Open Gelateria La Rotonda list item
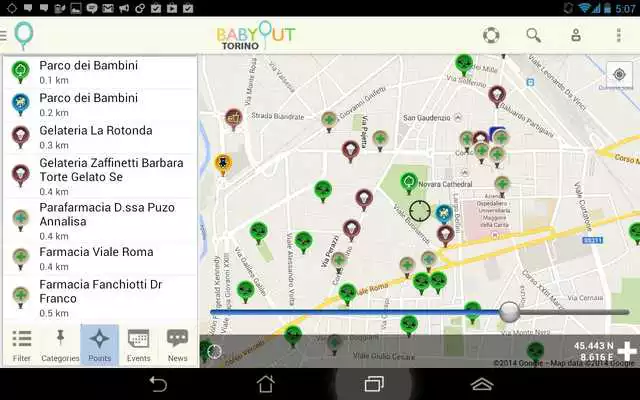640x400 pixels. pyautogui.click(x=100, y=138)
